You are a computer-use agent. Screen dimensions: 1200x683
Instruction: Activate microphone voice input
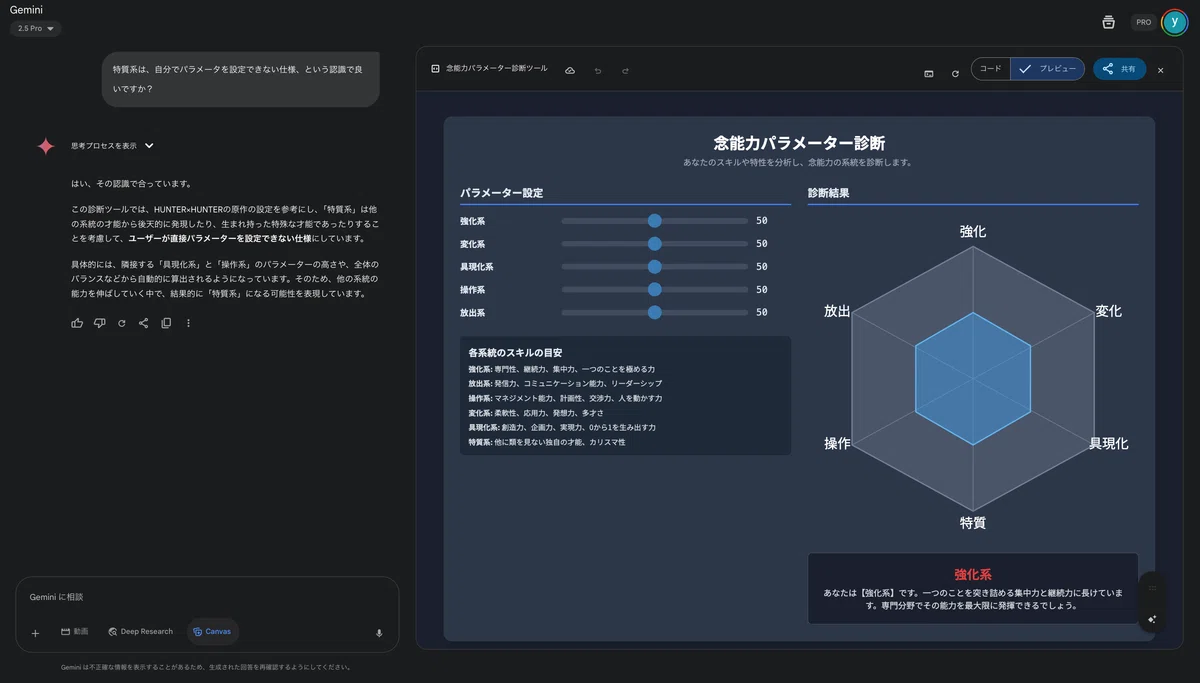pyautogui.click(x=379, y=632)
